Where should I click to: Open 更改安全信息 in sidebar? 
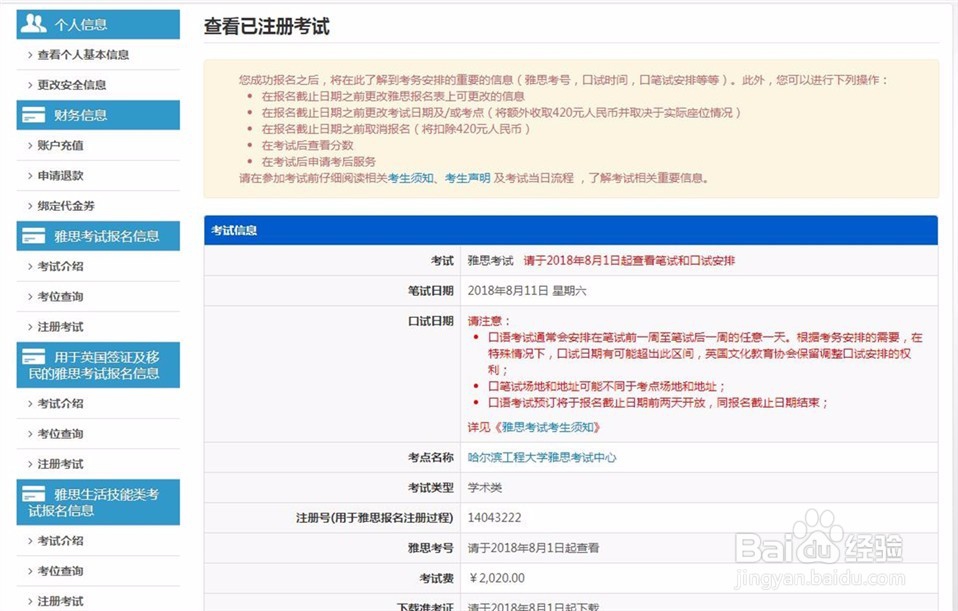click(x=71, y=84)
